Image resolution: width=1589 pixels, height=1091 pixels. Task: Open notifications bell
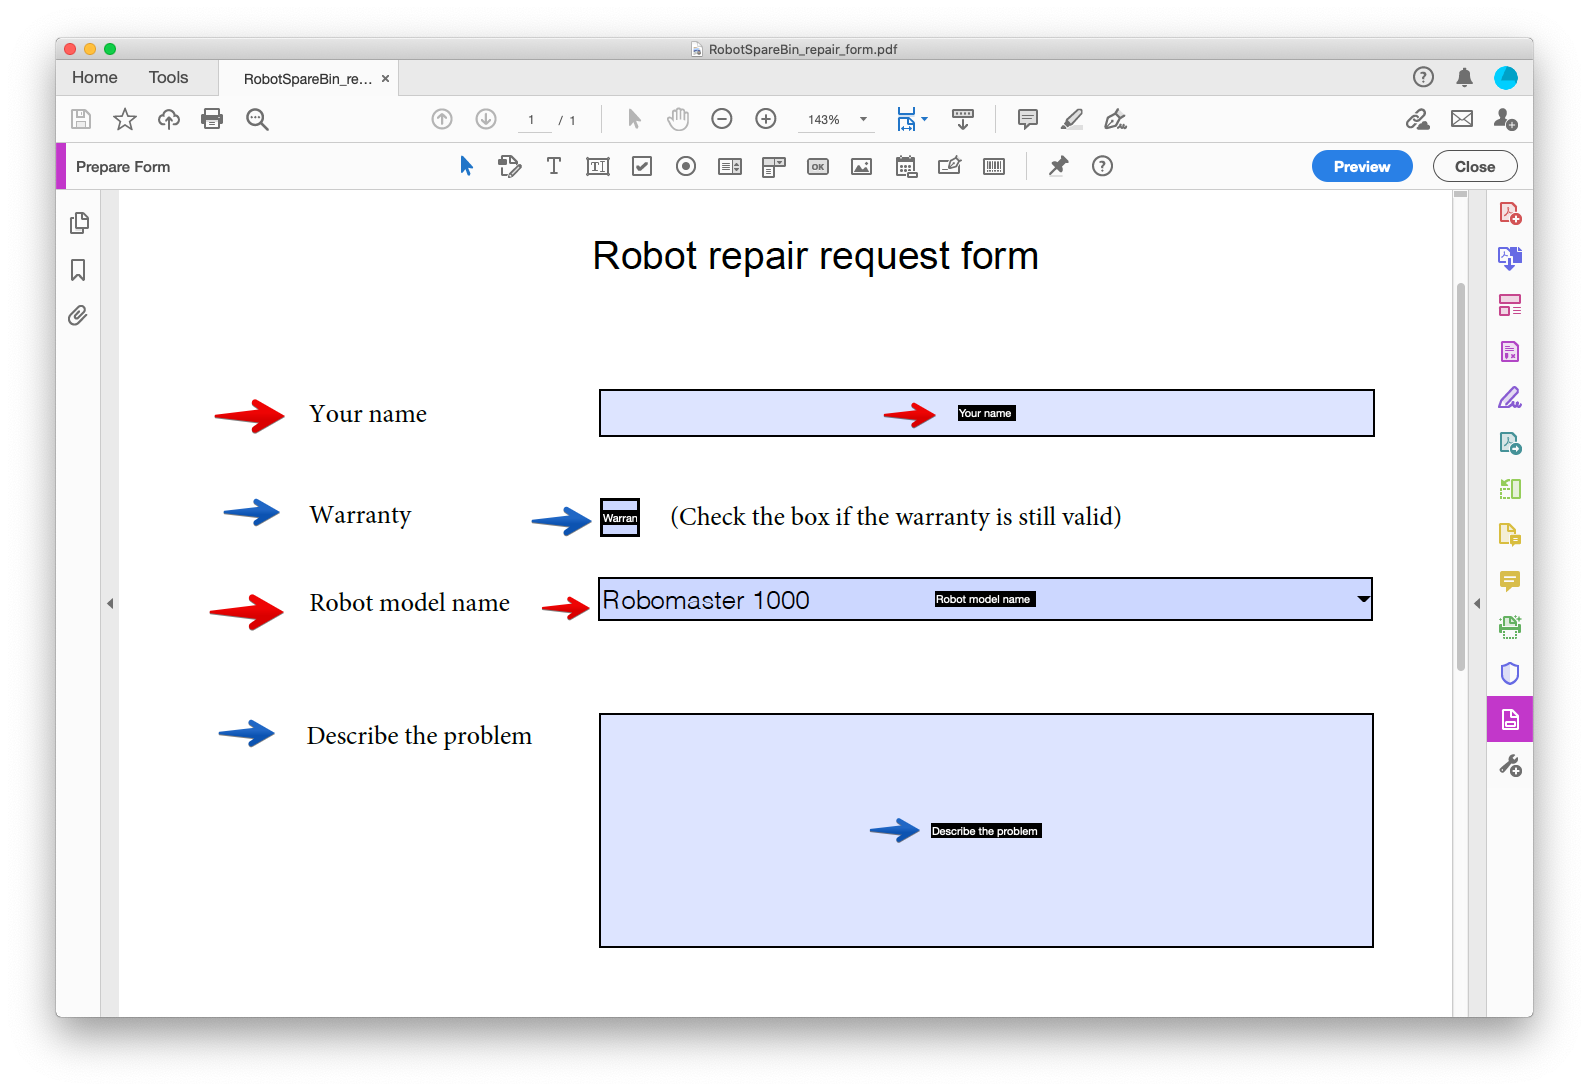pyautogui.click(x=1464, y=77)
